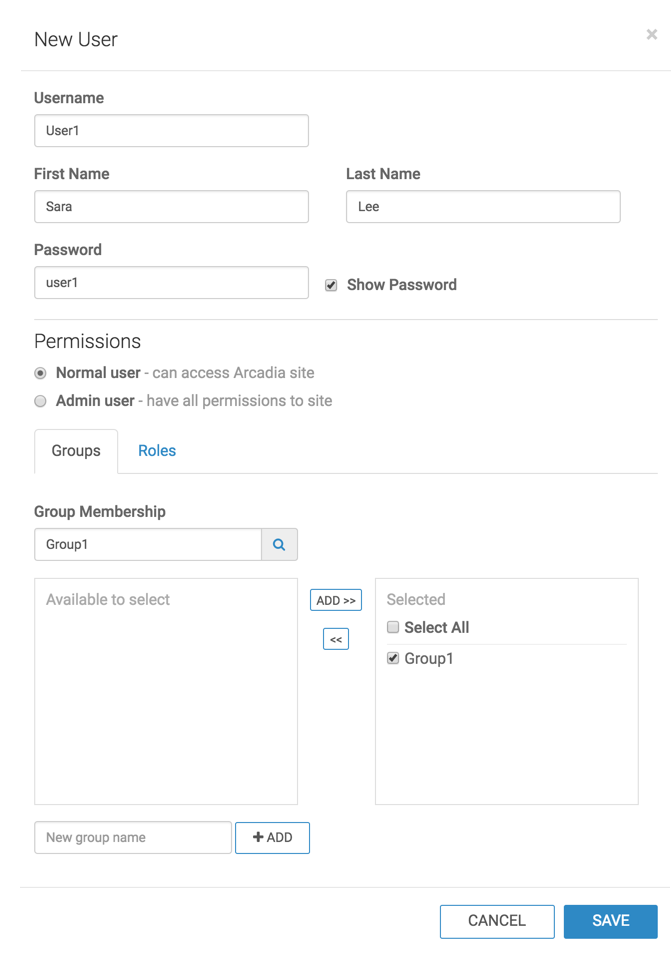This screenshot has height=953, width=671.
Task: Click the + ADD new group button
Action: pos(272,838)
